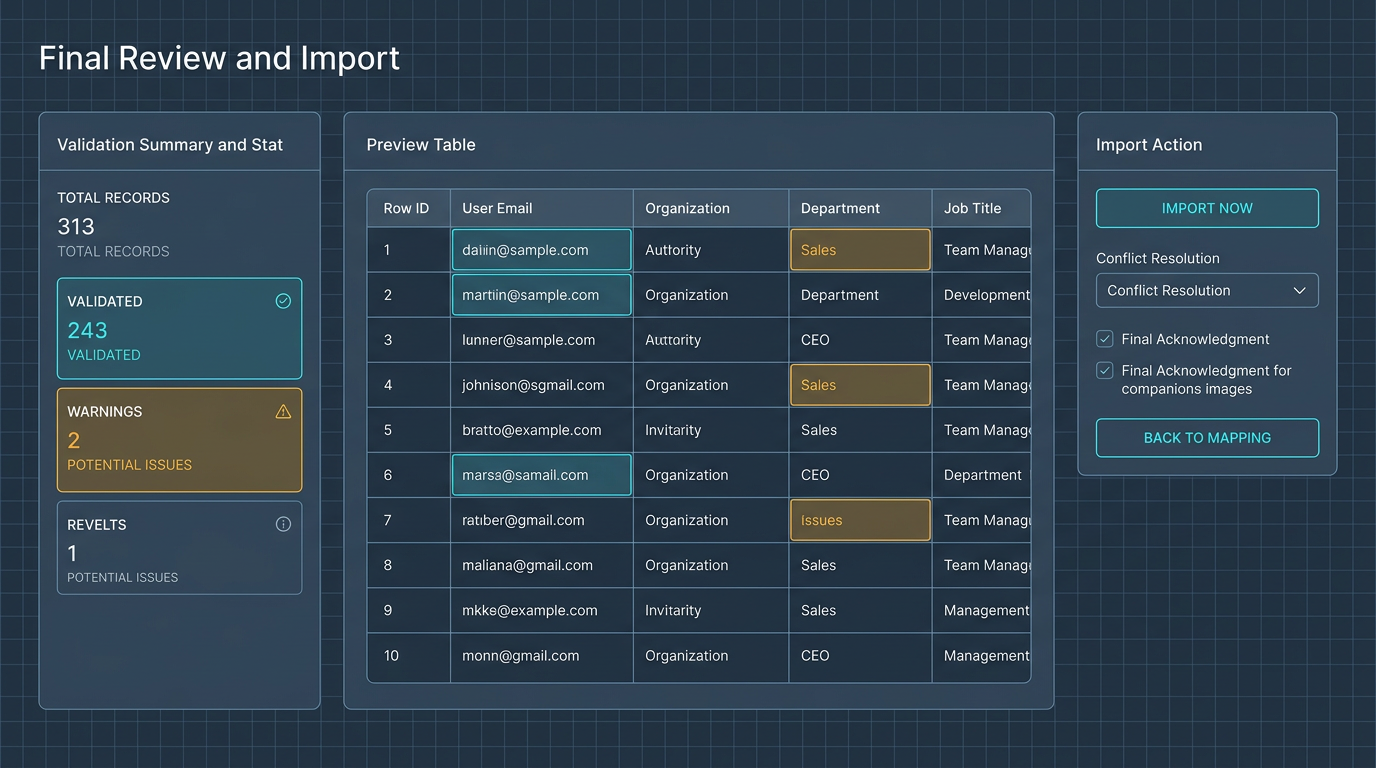Toggle the Final Acknowledgment checkbox
Screen dimensions: 1376x768
point(1104,338)
